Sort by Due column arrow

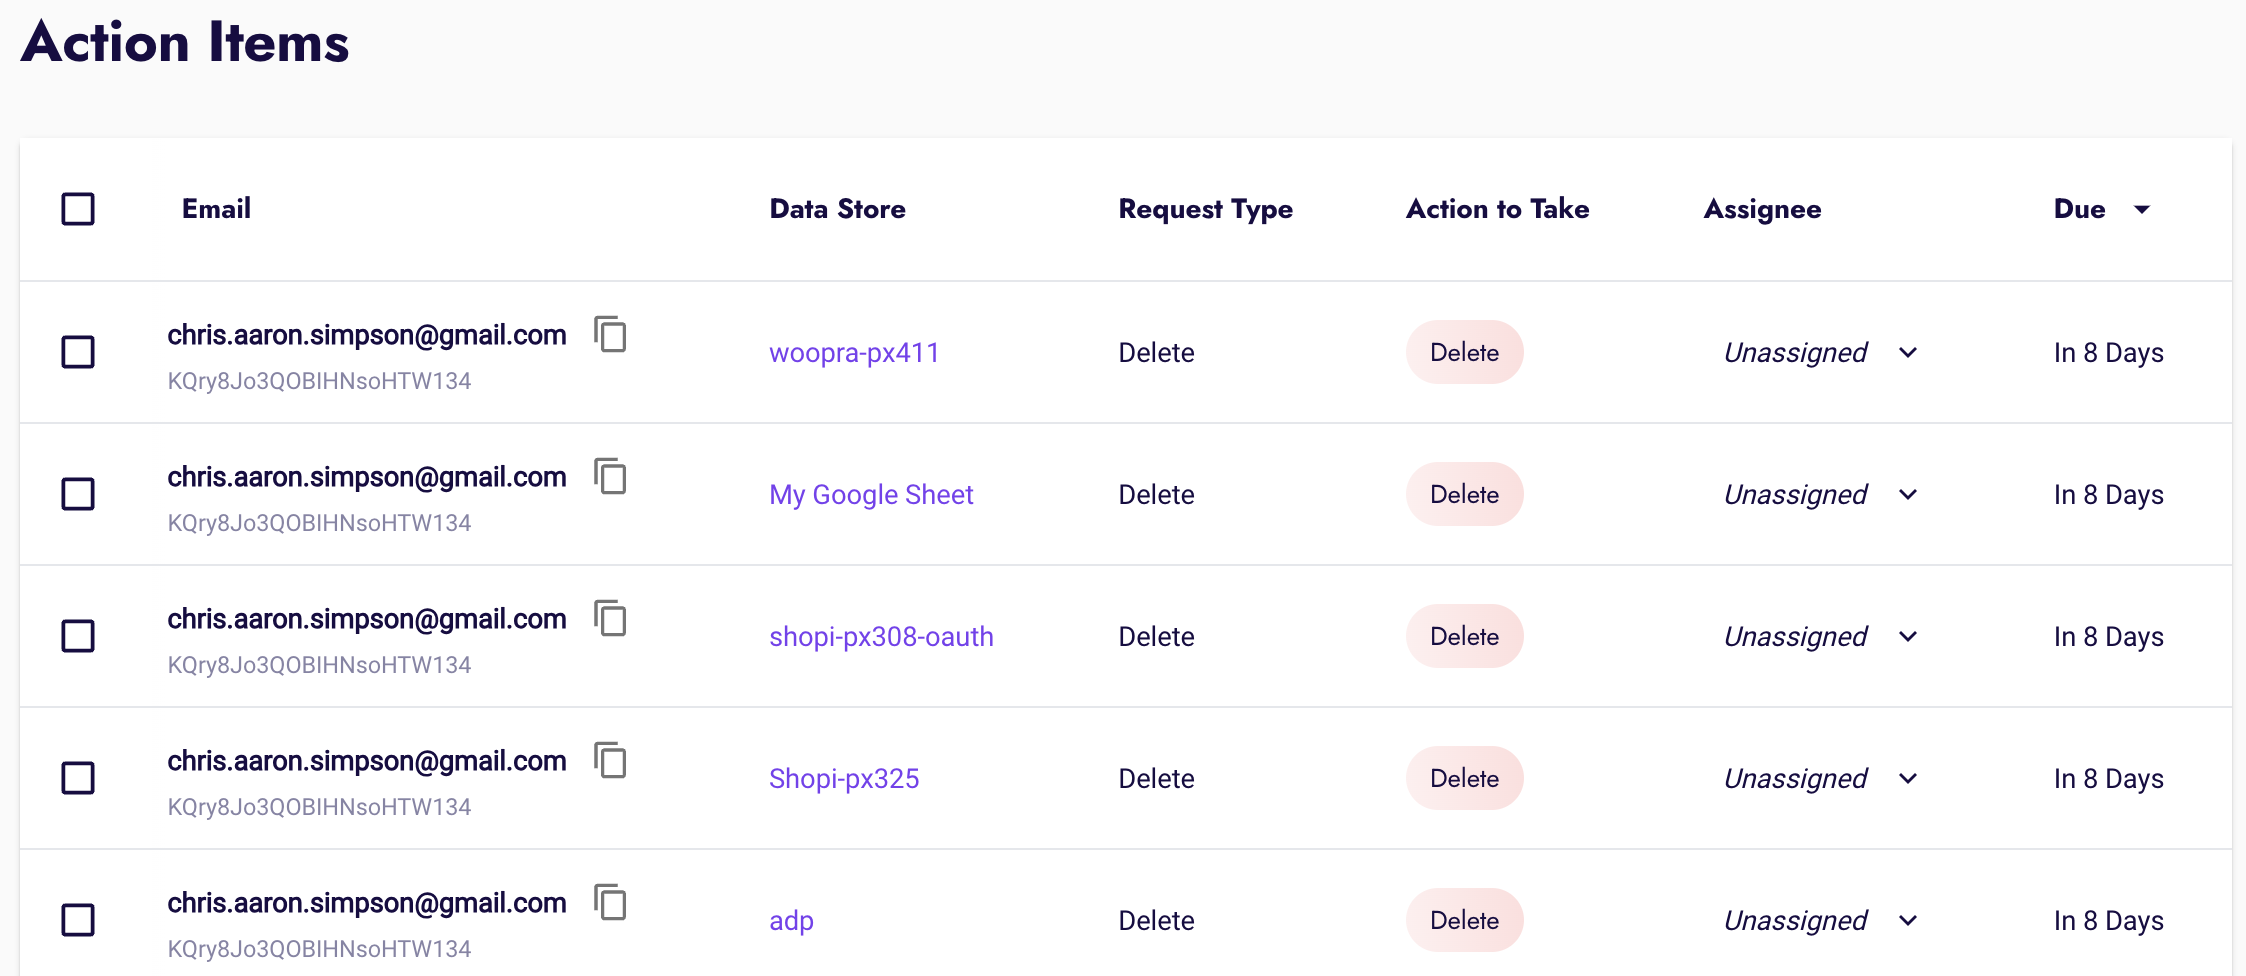tap(2141, 209)
